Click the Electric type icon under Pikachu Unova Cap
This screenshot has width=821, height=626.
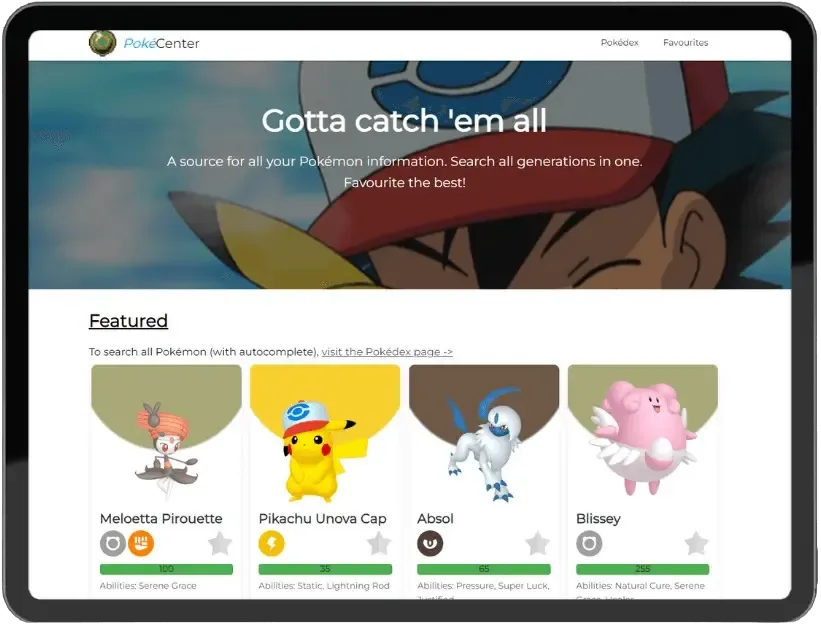coord(270,543)
